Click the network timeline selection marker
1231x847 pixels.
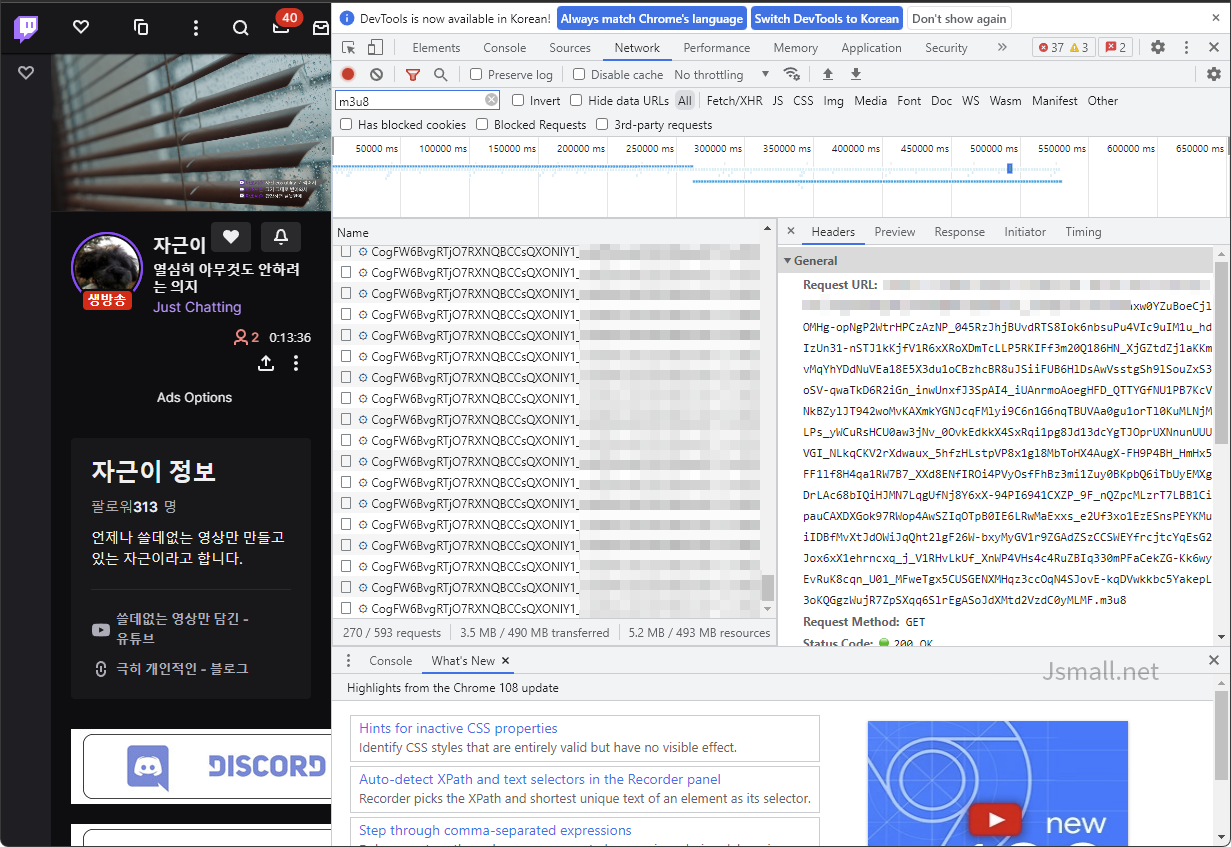tap(1010, 168)
